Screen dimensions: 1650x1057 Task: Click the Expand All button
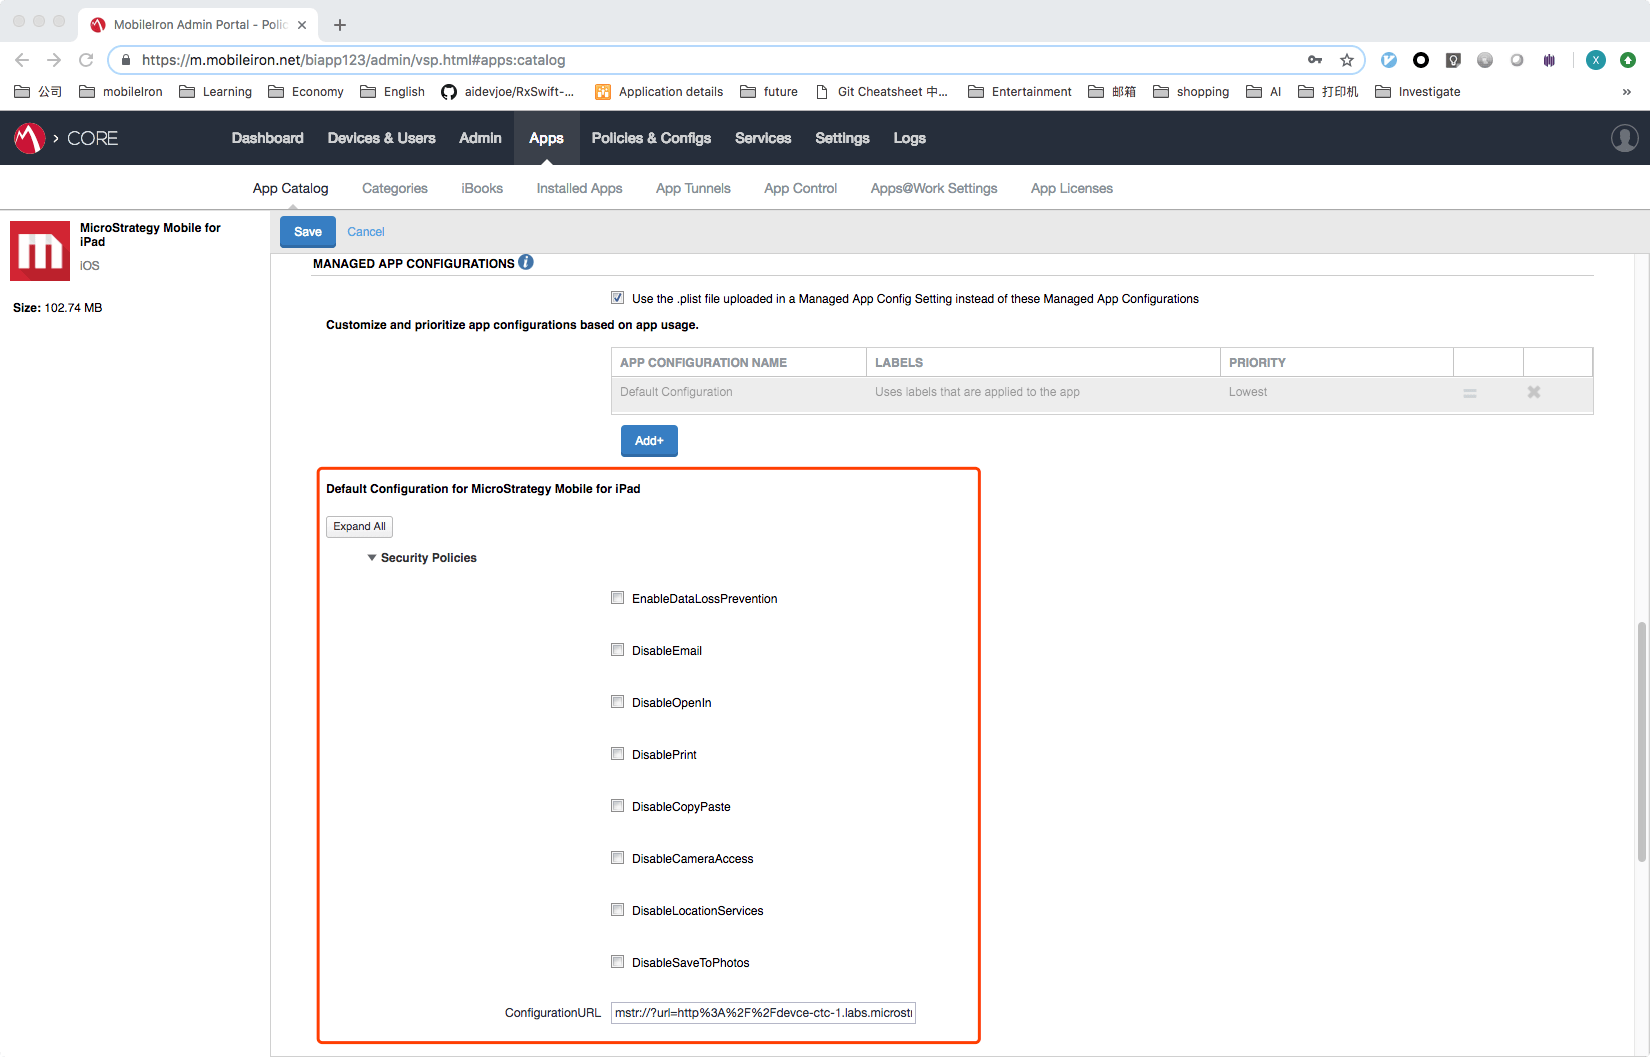tap(359, 527)
